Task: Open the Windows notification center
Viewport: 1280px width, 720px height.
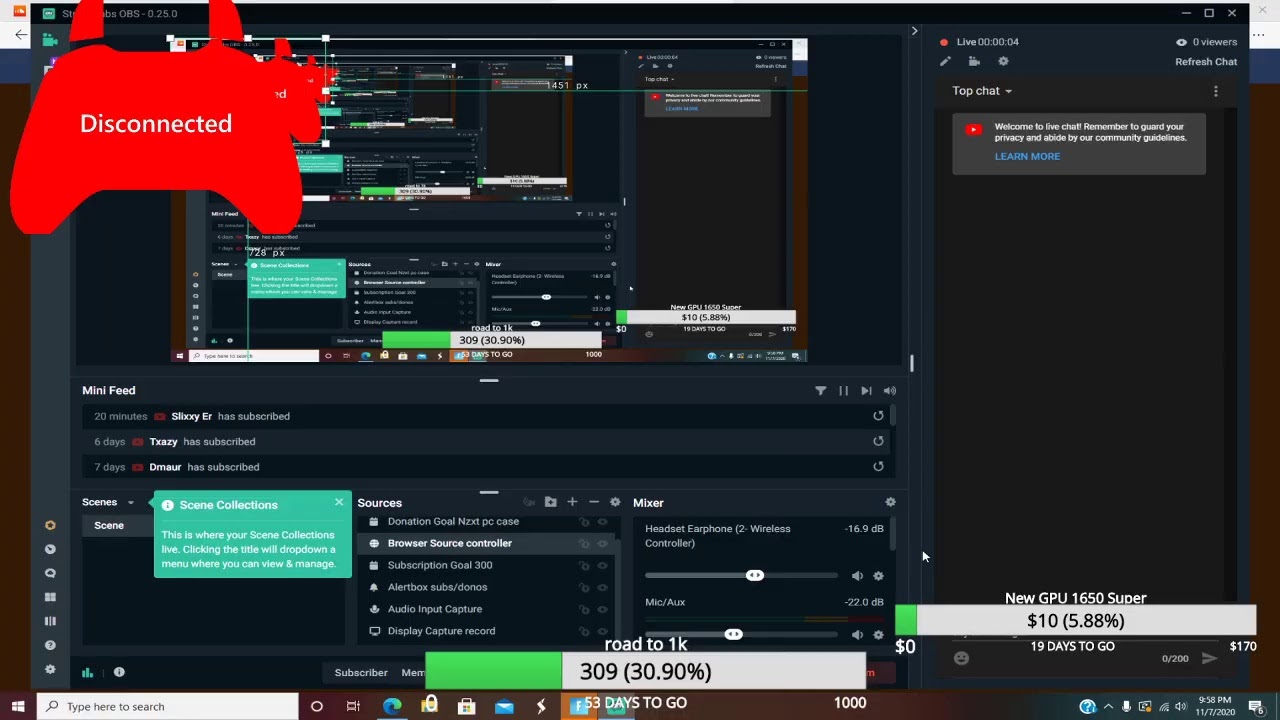Action: [1256, 707]
